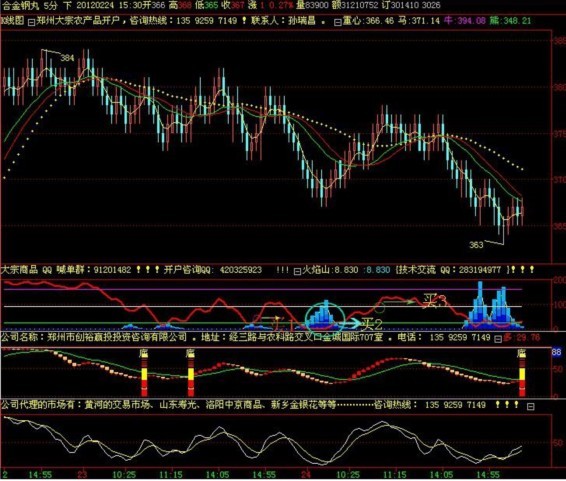Click the 384 high price label
Image resolution: width=566 pixels, height=481 pixels.
(x=67, y=58)
